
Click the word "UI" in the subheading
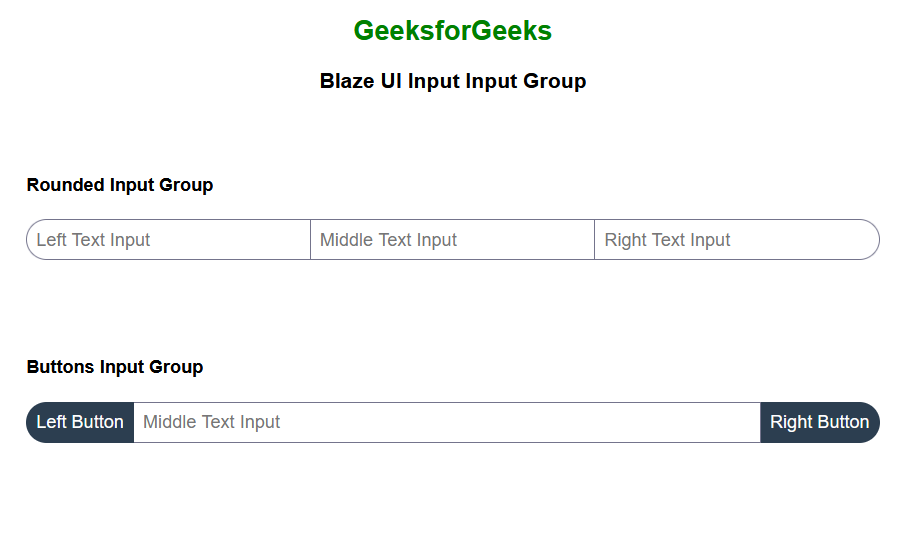point(391,81)
